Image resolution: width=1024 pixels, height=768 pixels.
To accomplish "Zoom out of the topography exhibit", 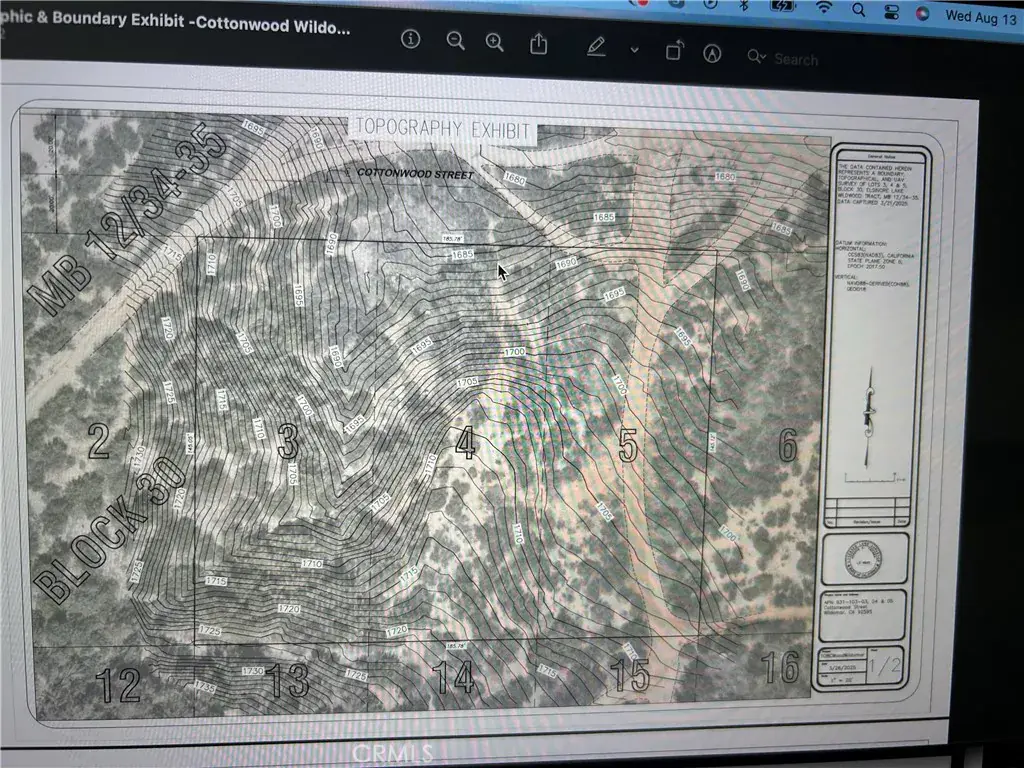I will pyautogui.click(x=455, y=40).
